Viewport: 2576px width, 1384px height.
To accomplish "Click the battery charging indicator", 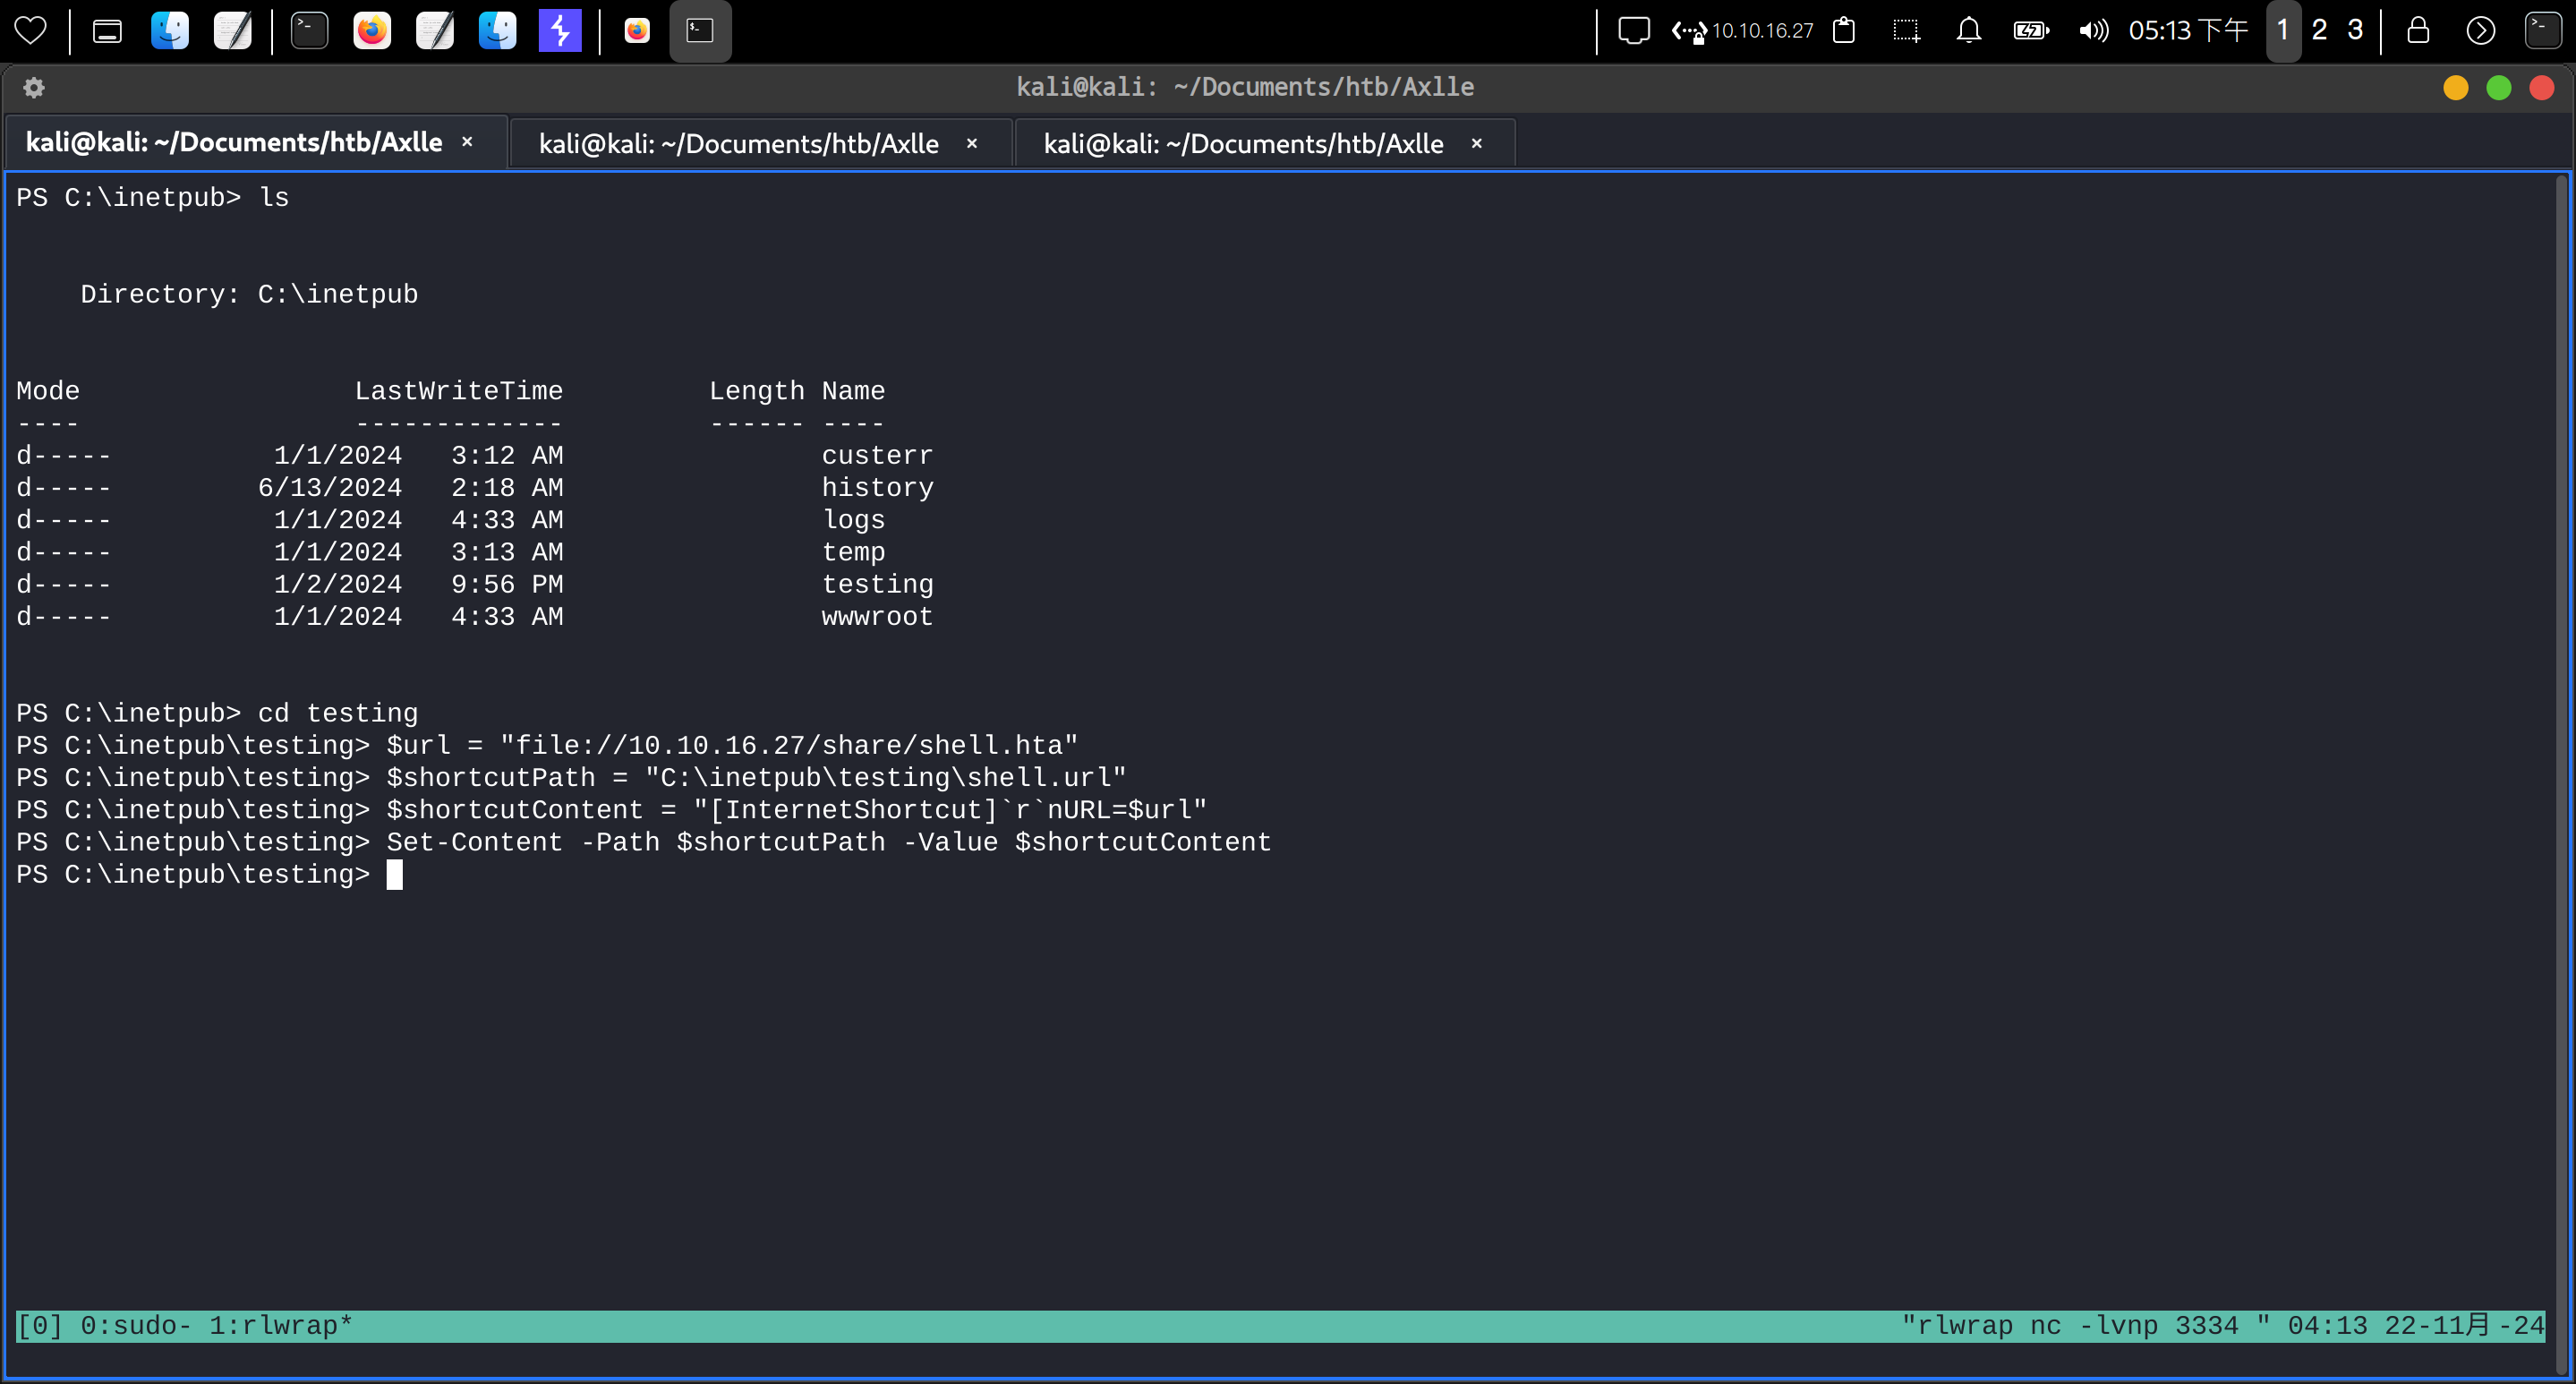I will point(2031,31).
